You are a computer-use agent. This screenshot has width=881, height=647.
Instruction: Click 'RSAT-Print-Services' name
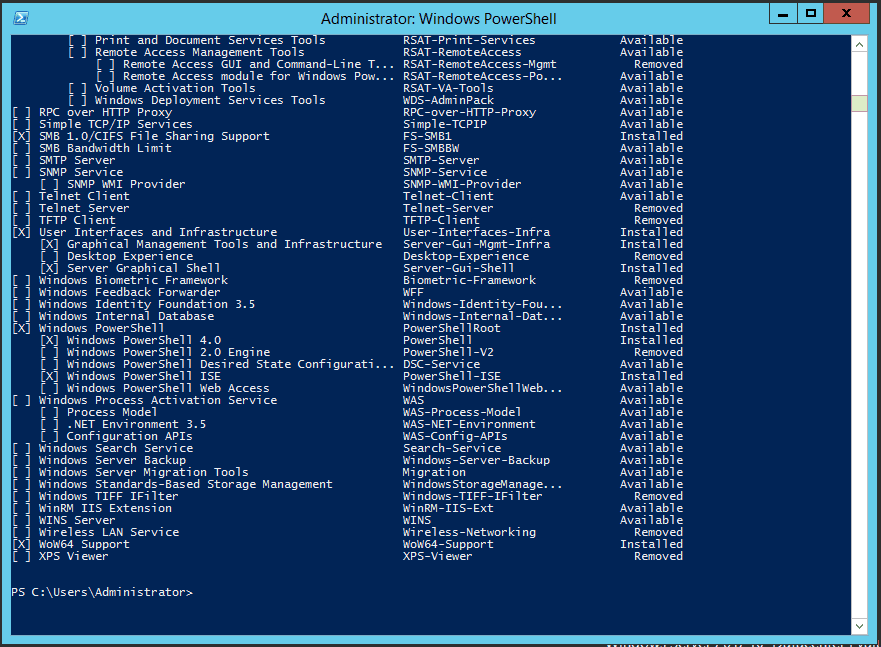[x=469, y=40]
